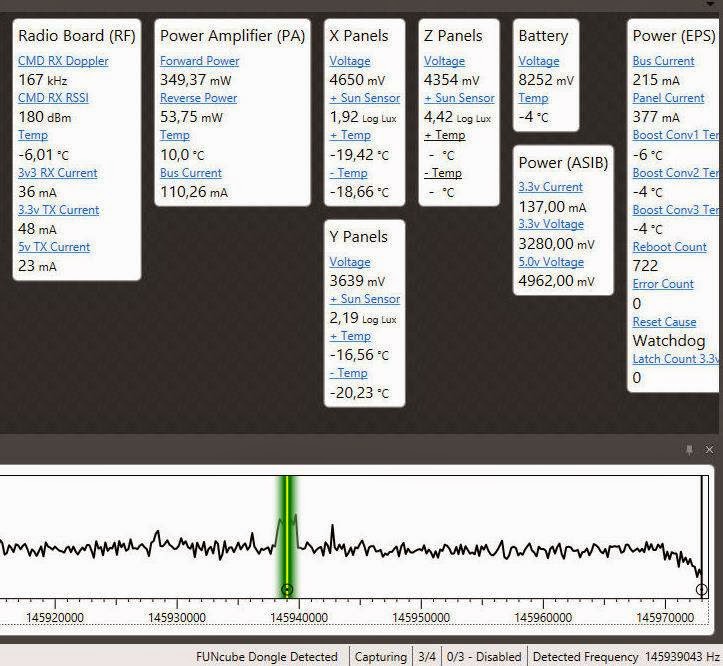Open the Reboot Count link

click(670, 247)
